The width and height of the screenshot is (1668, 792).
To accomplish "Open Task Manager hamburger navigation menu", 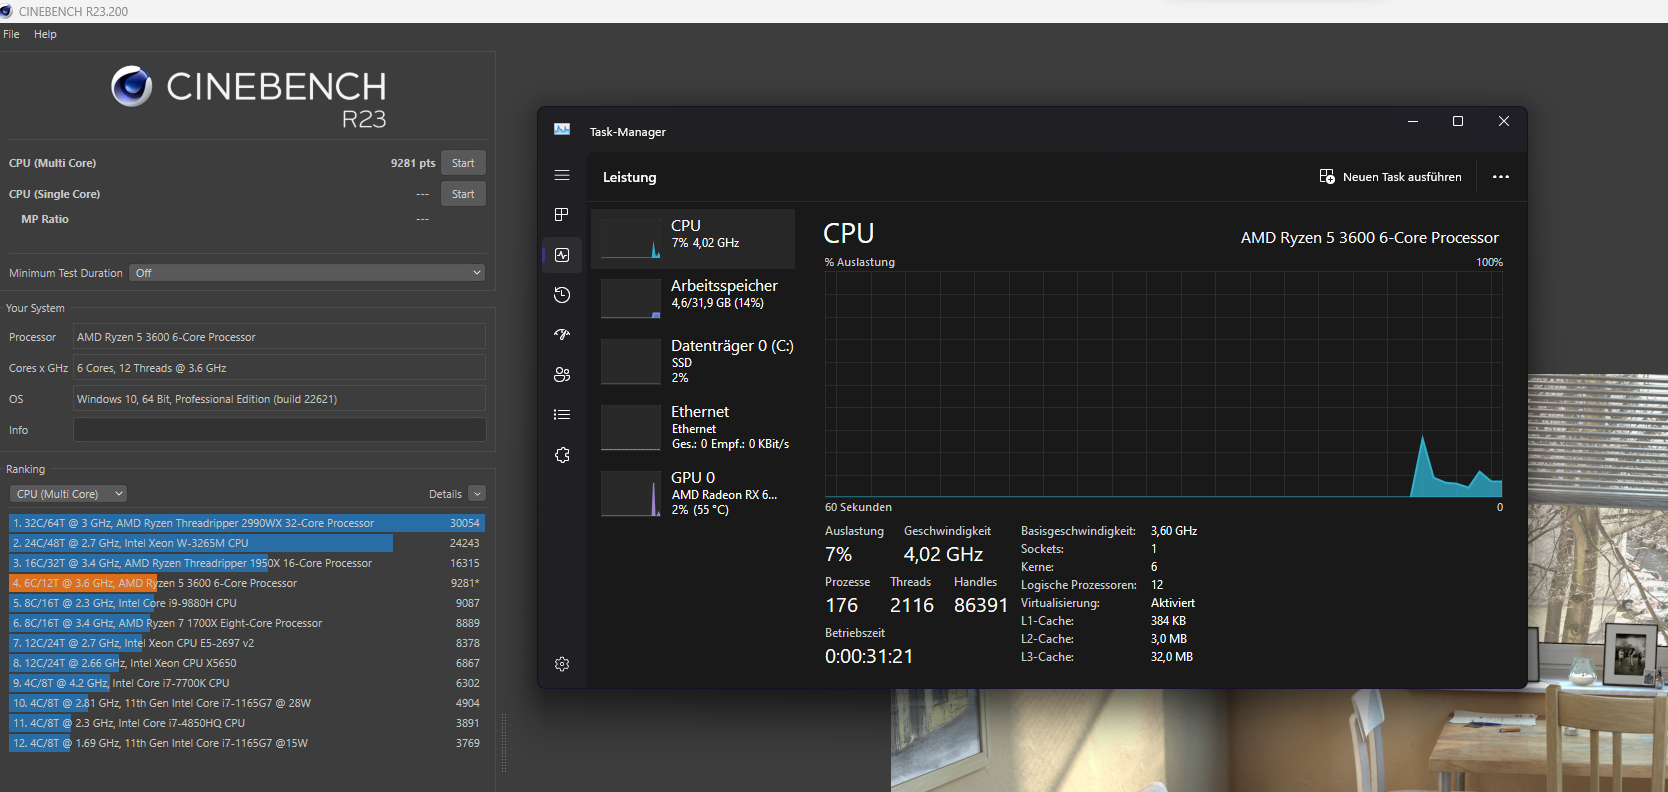I will click(562, 175).
